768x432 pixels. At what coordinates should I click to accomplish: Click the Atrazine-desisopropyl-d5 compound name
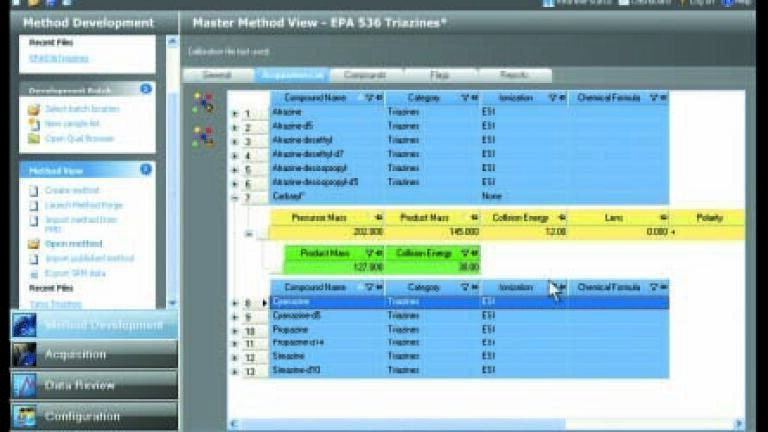pos(315,182)
